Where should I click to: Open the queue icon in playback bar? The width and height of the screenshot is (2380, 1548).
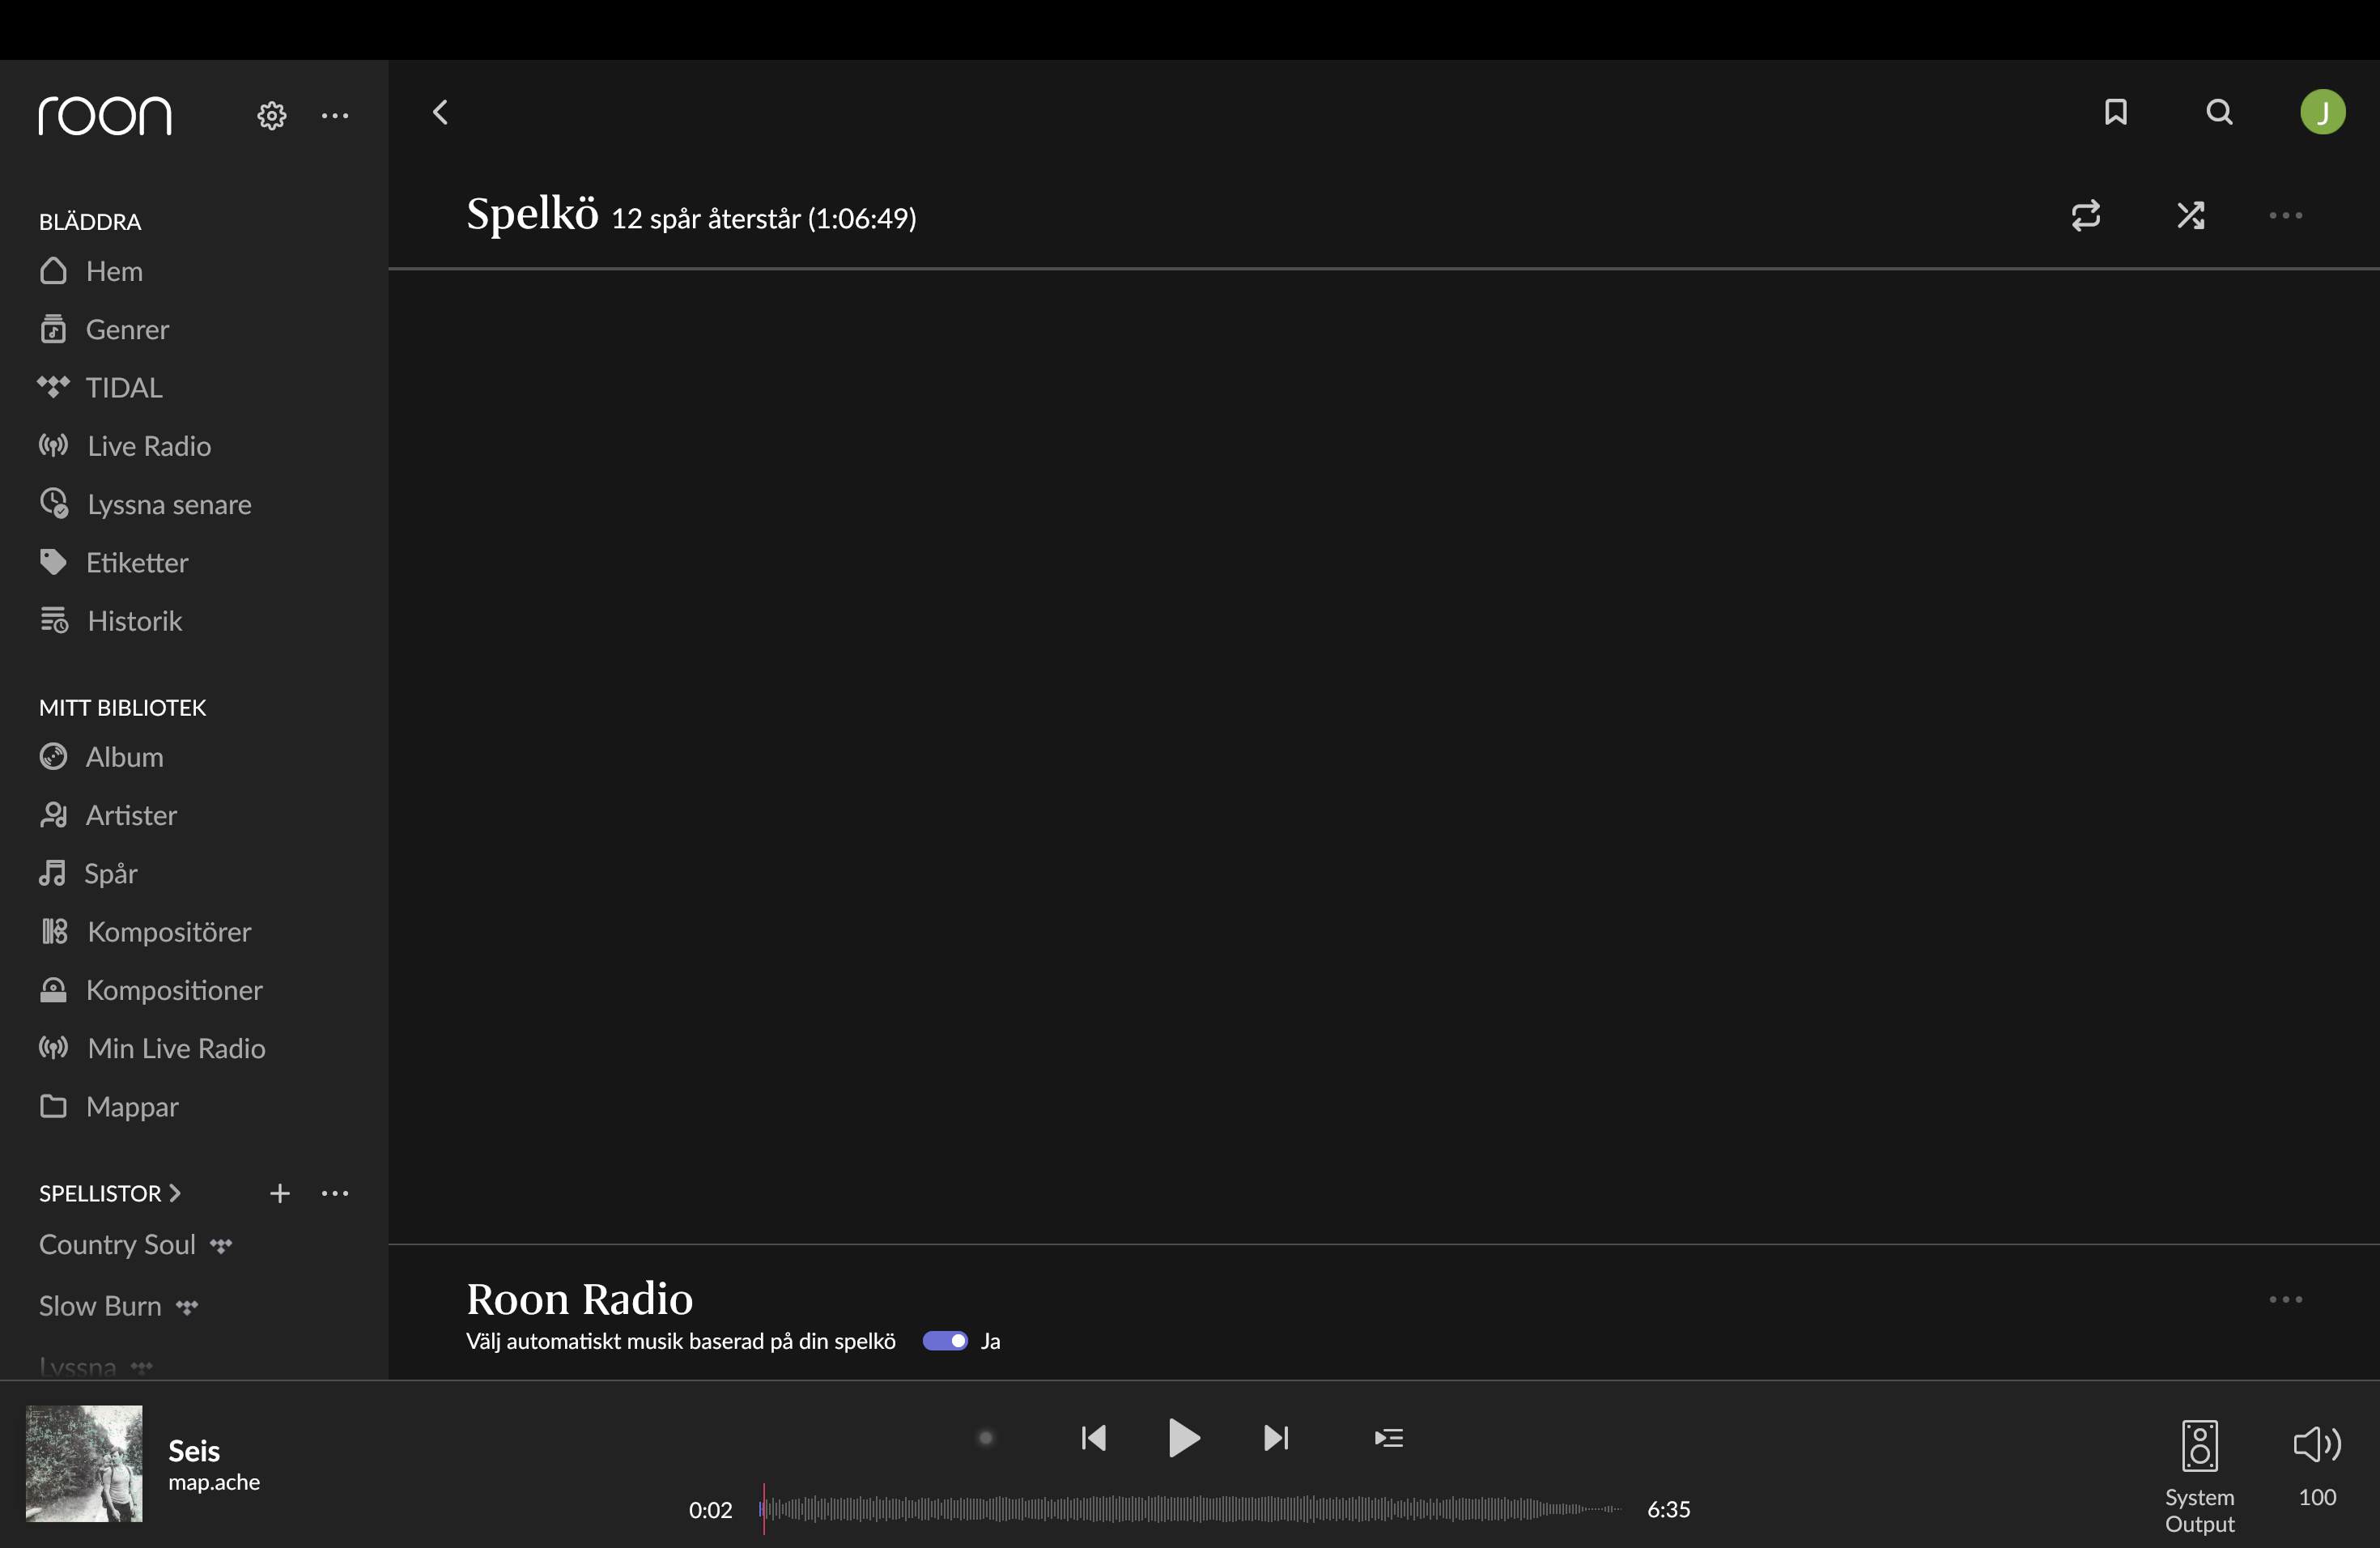point(1389,1438)
